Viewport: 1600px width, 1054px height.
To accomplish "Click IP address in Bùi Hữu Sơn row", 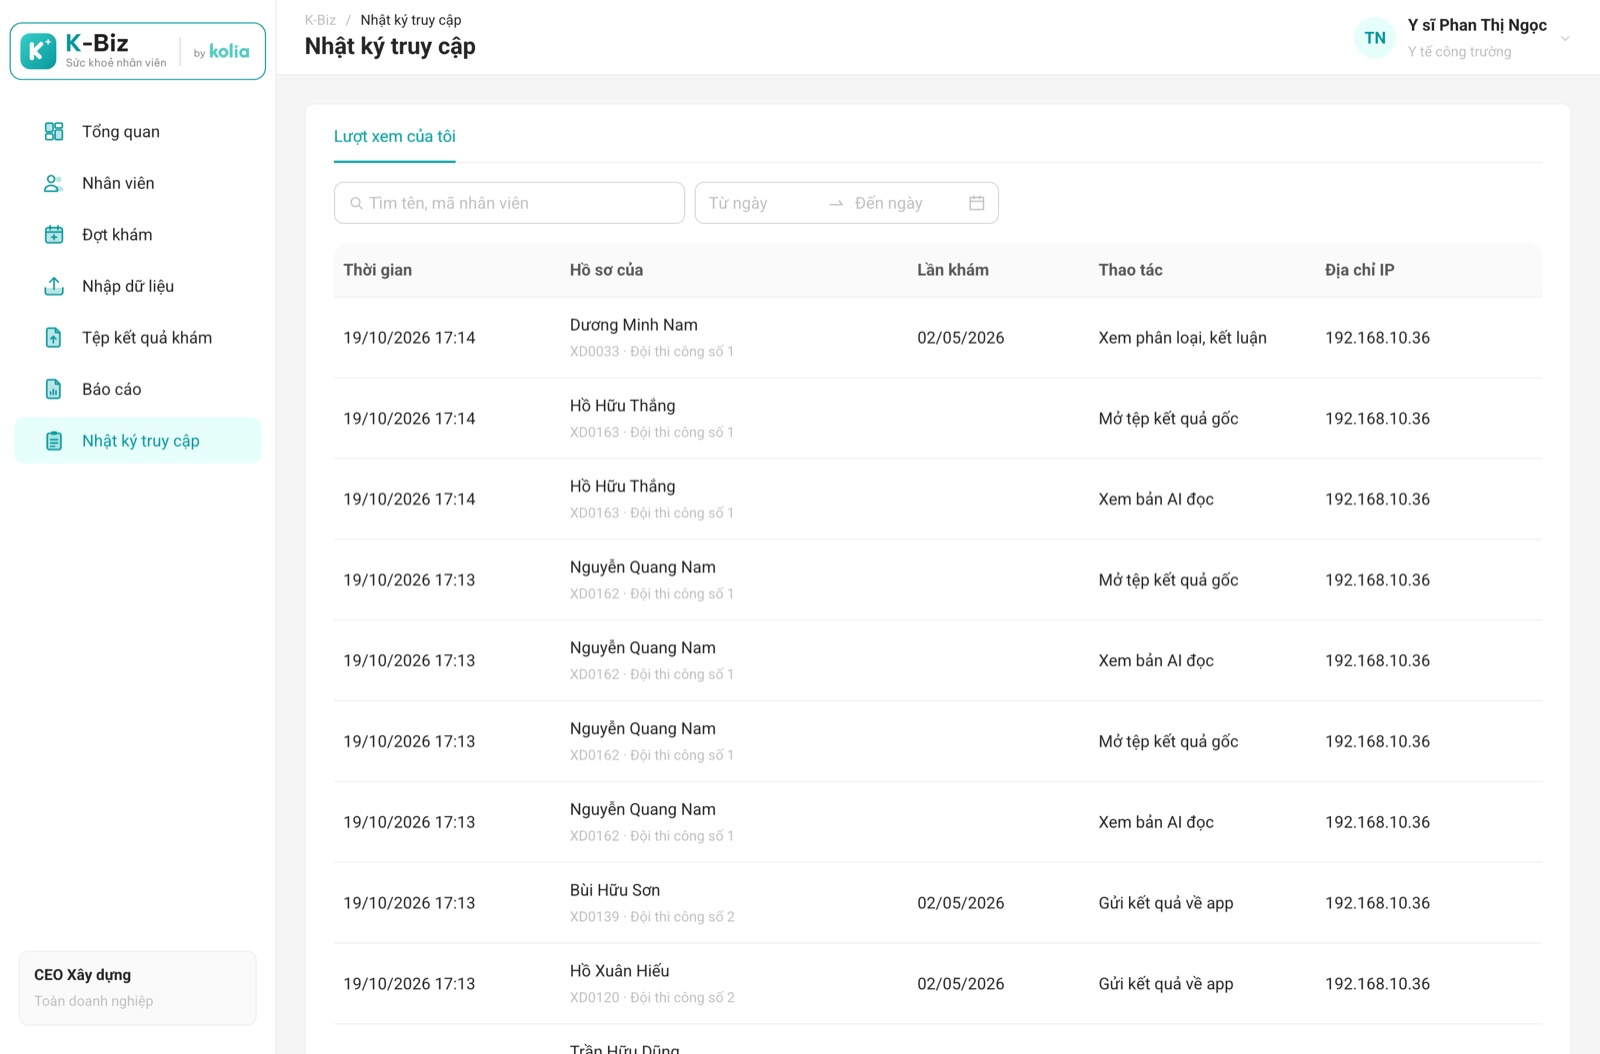I will pyautogui.click(x=1377, y=903).
